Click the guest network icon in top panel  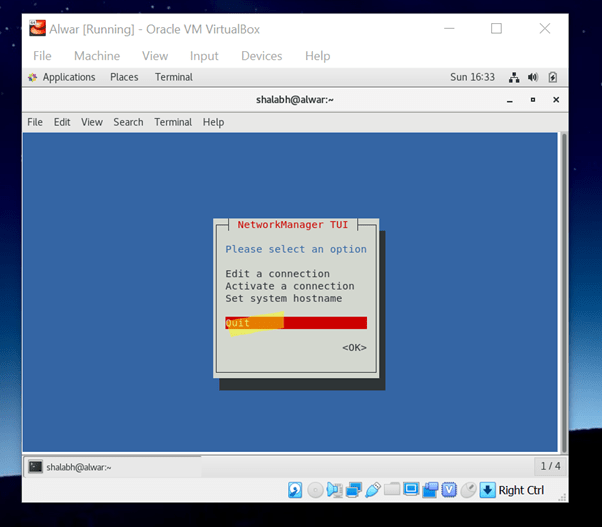click(514, 77)
